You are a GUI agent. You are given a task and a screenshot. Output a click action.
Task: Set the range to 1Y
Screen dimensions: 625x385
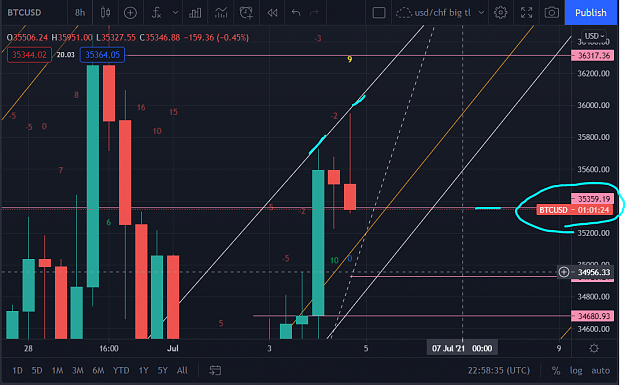click(x=143, y=371)
